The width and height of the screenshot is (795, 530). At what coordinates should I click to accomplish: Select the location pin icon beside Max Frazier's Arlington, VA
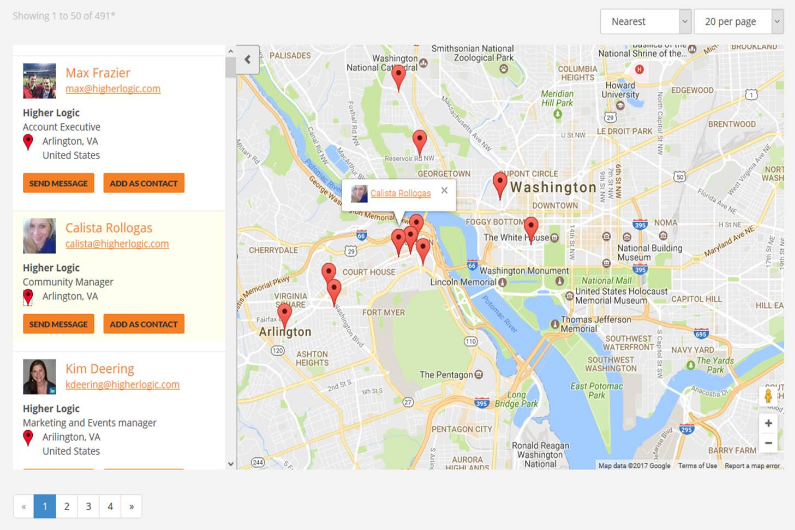tap(28, 142)
